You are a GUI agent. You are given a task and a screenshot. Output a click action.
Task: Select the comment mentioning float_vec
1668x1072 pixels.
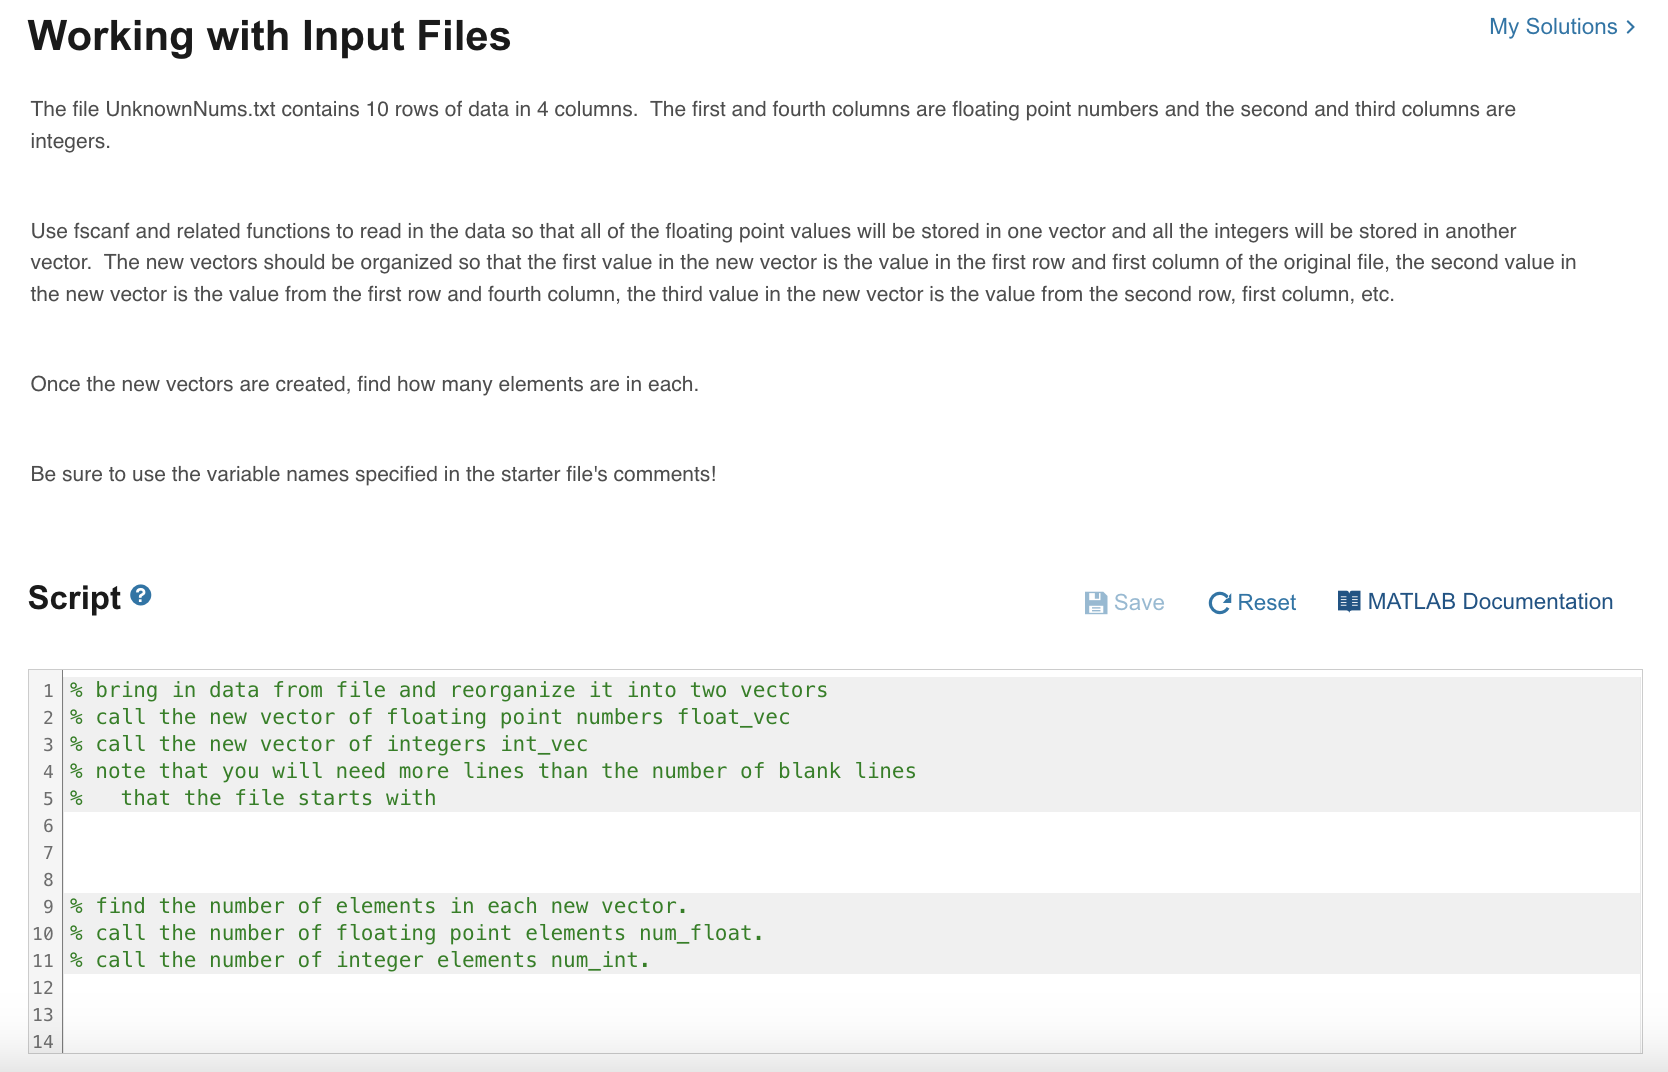pos(430,717)
